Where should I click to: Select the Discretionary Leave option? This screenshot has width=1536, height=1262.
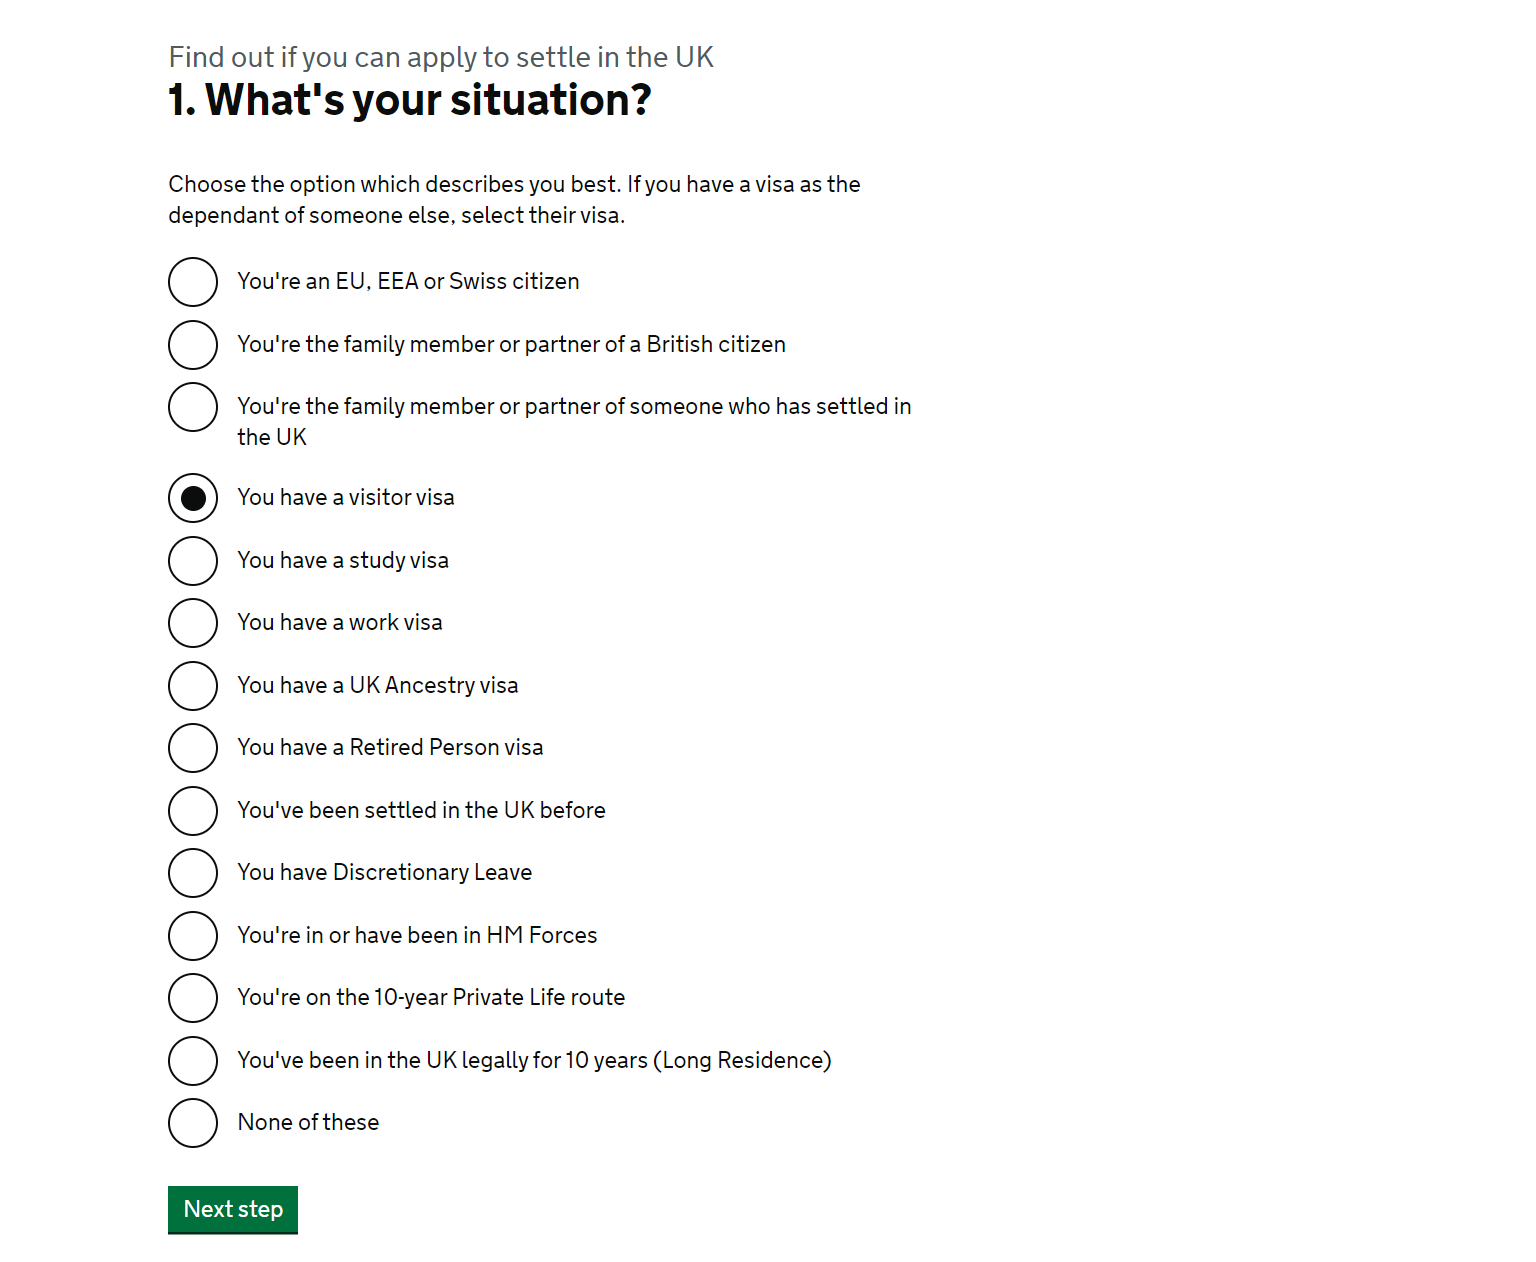[x=193, y=873]
